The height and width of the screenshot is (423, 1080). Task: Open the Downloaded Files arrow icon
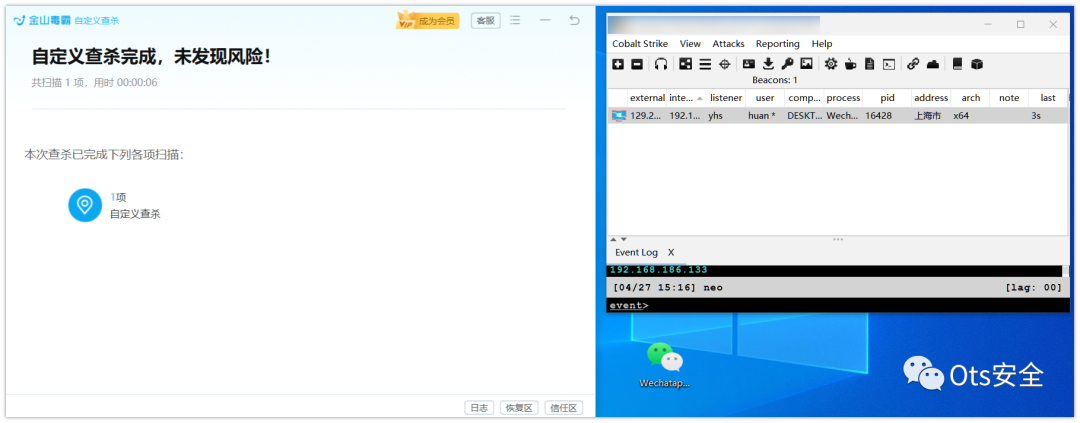768,64
